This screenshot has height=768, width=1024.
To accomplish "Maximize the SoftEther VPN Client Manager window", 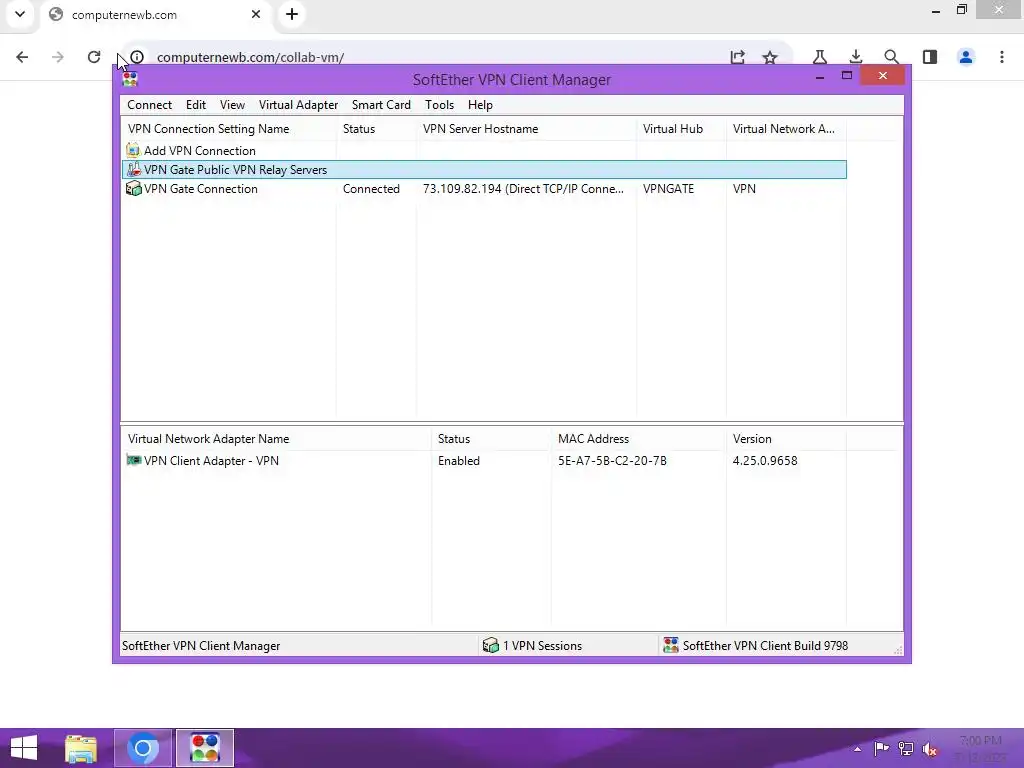I will [x=847, y=76].
